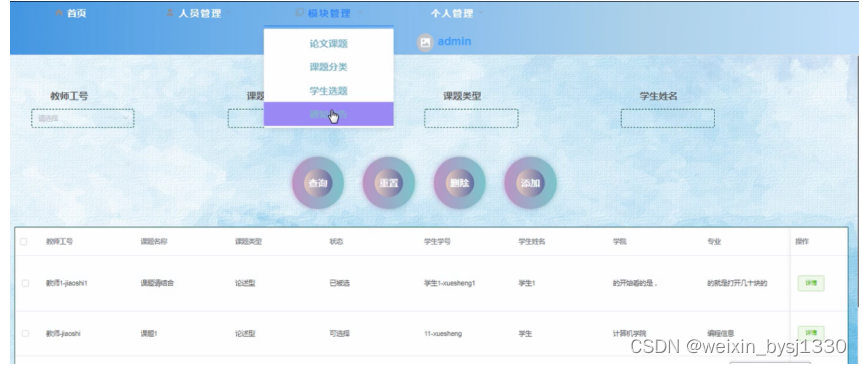Image resolution: width=862 pixels, height=366 pixels.
Task: Click the 11-xuesheng cell
Action: coord(443,334)
